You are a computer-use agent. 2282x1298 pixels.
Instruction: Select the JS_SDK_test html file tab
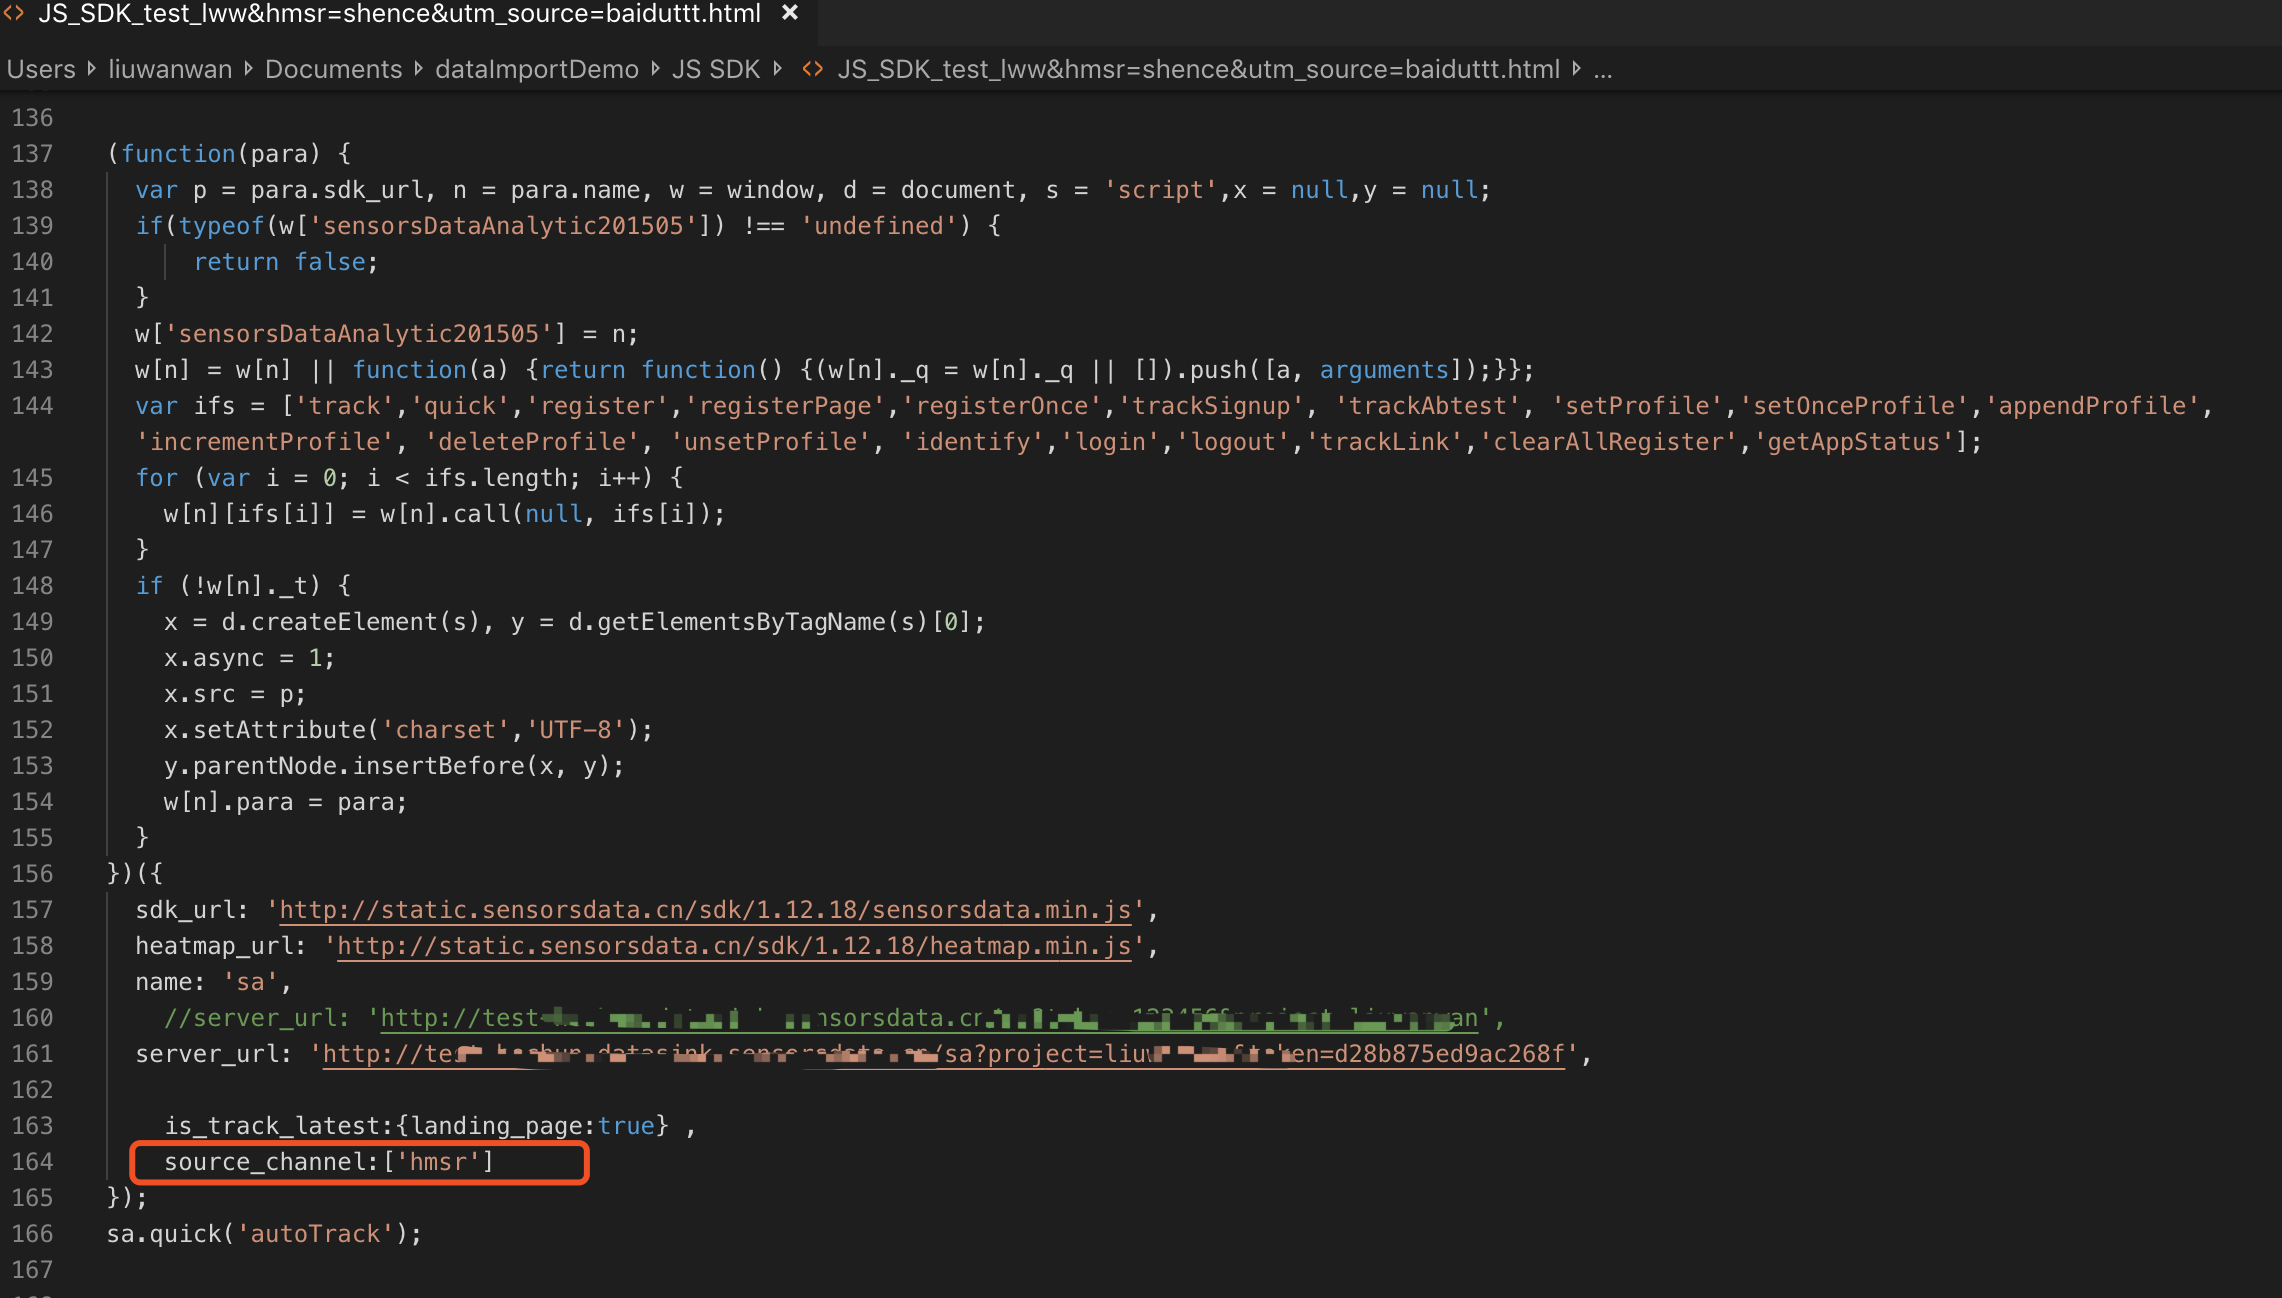click(x=400, y=14)
